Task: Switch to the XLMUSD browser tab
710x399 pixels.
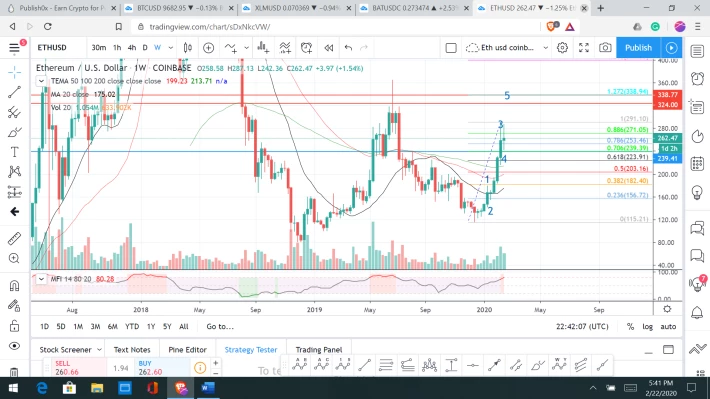Action: click(x=297, y=8)
